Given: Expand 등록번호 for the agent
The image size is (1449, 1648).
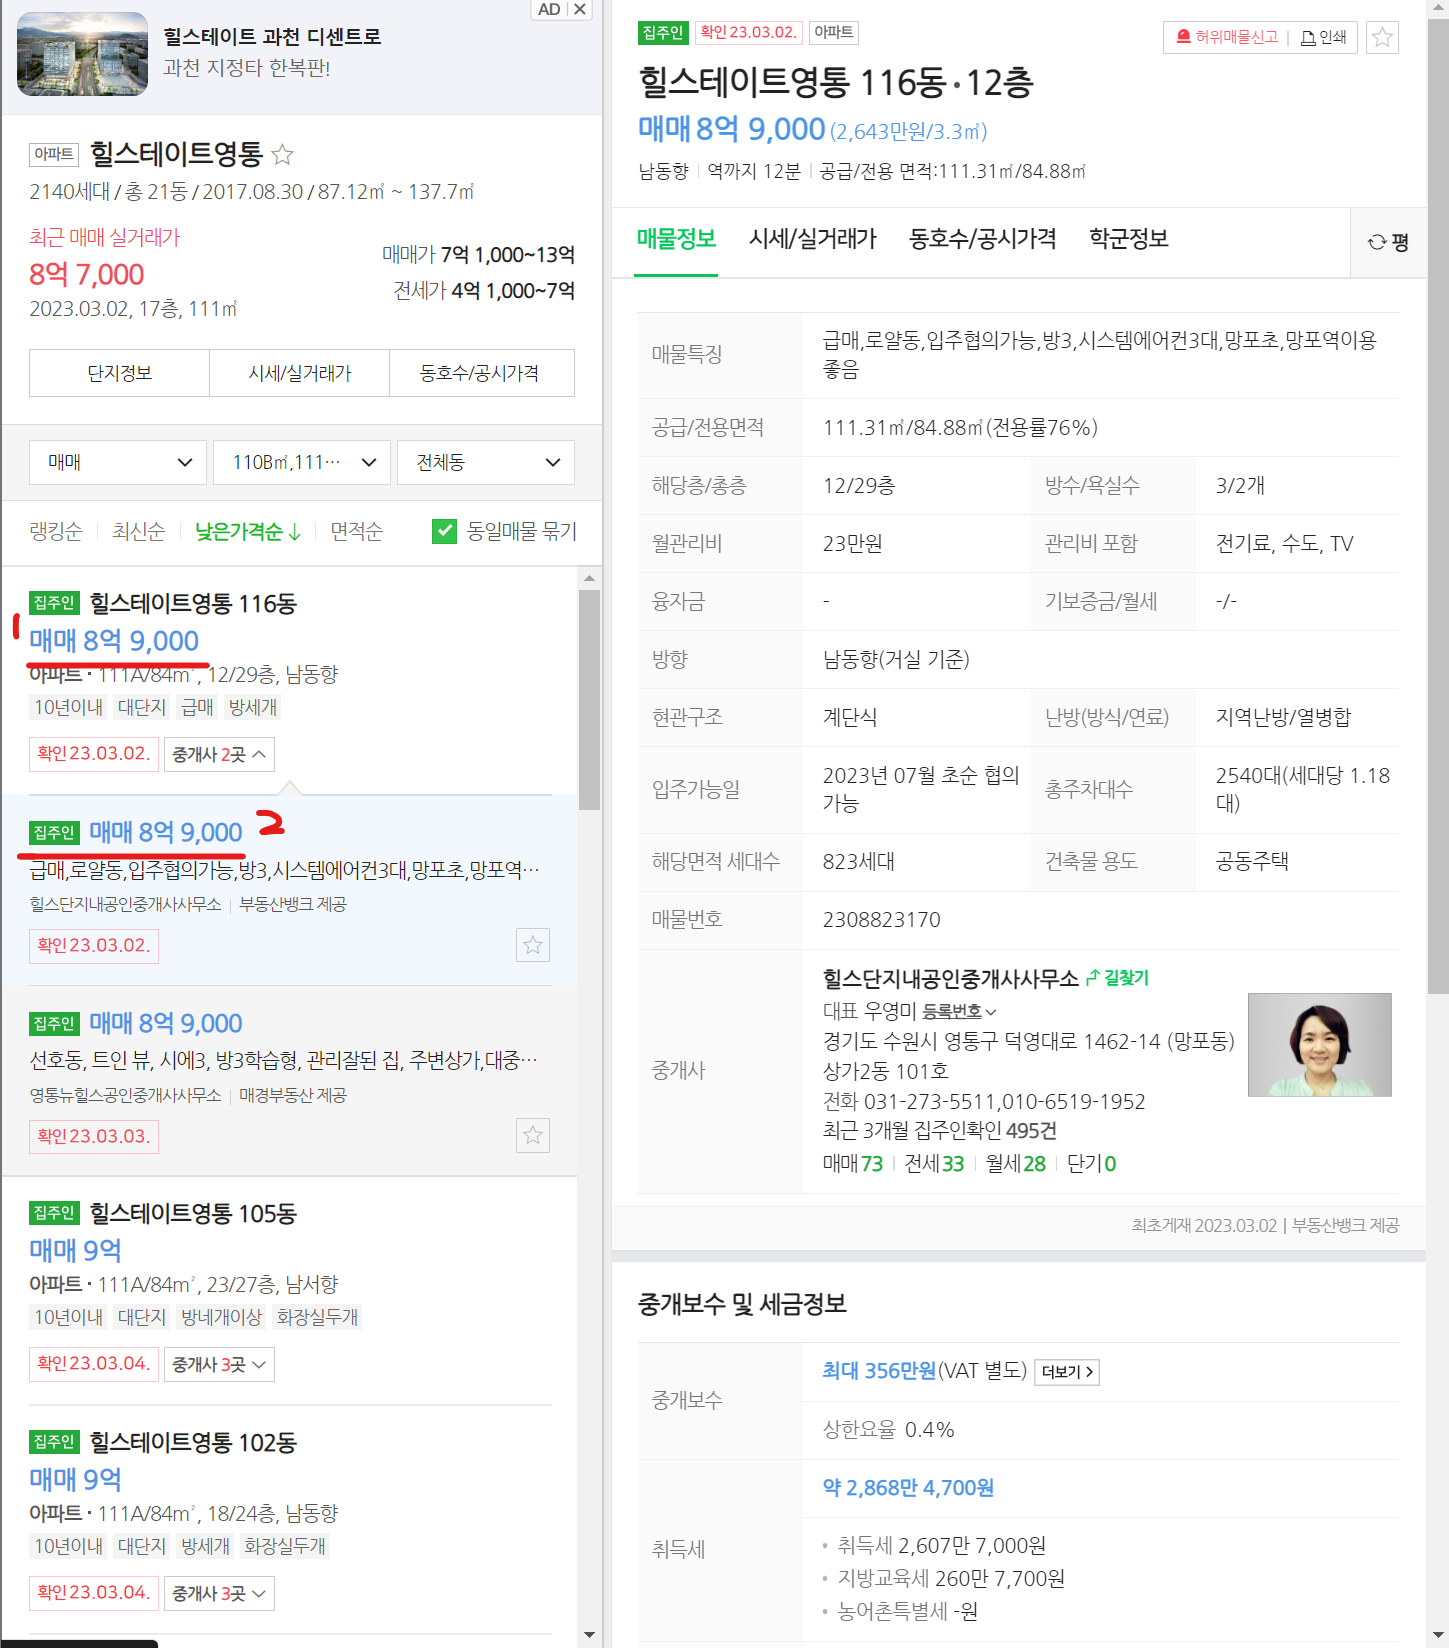Looking at the screenshot, I should [959, 1011].
